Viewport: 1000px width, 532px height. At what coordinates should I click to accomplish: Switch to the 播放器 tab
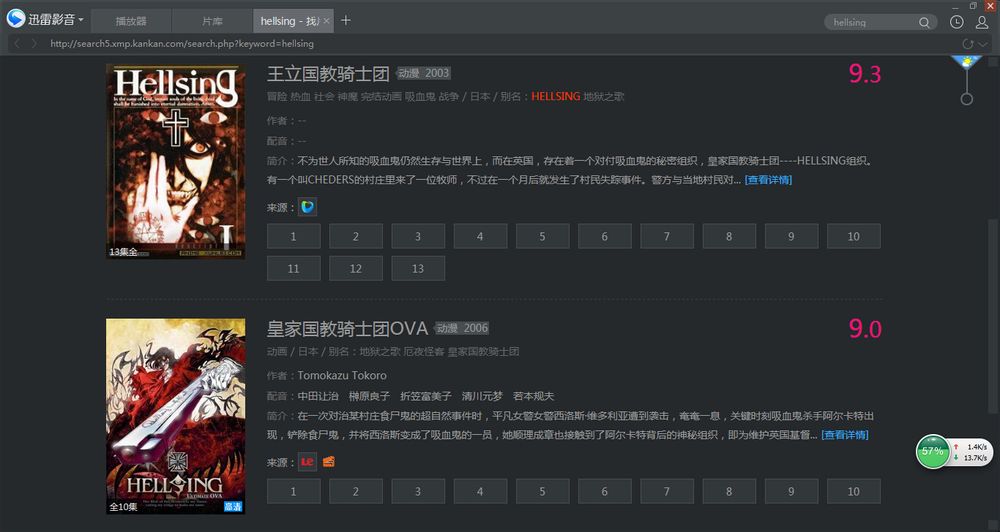click(131, 21)
